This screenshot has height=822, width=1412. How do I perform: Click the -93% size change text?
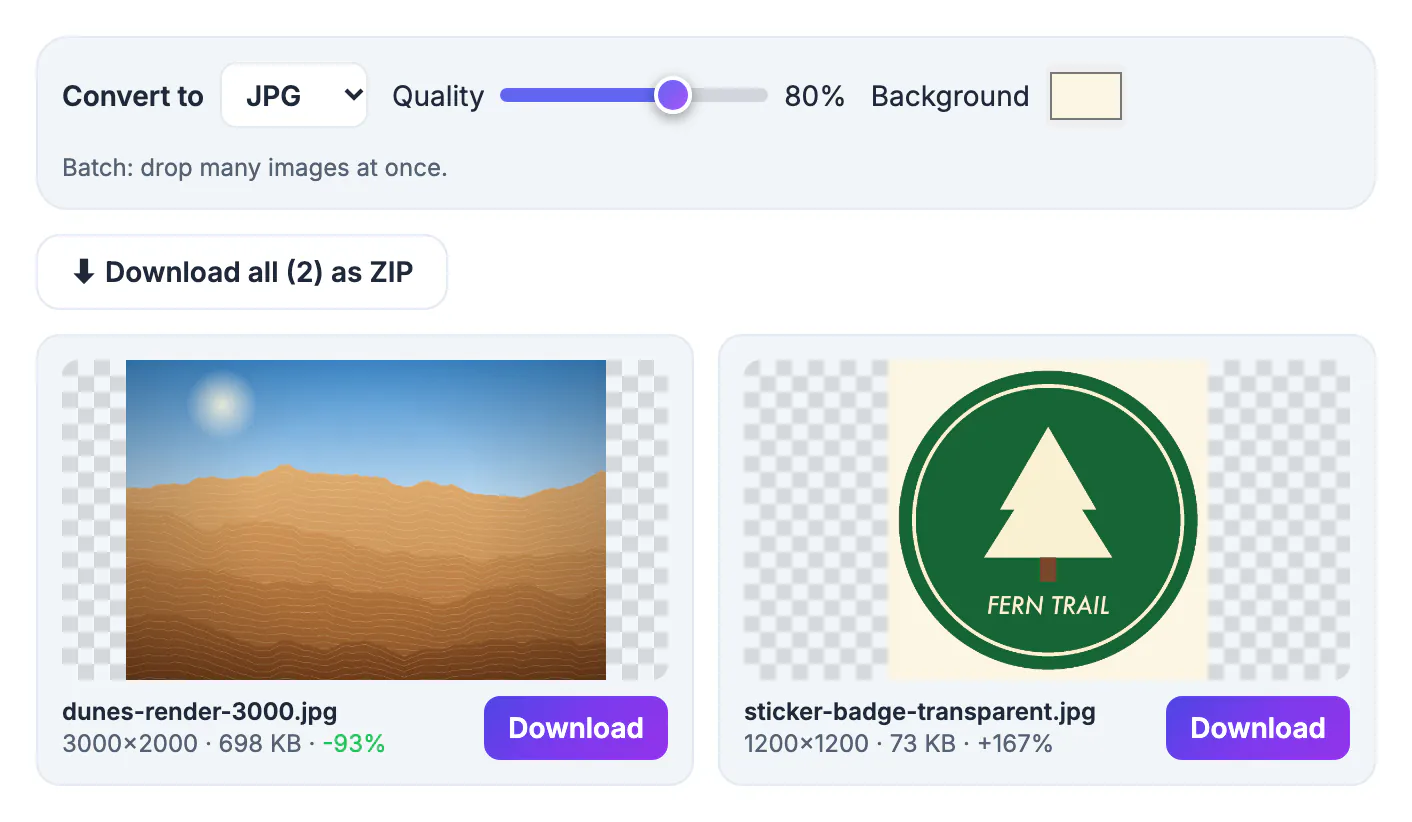[x=354, y=744]
